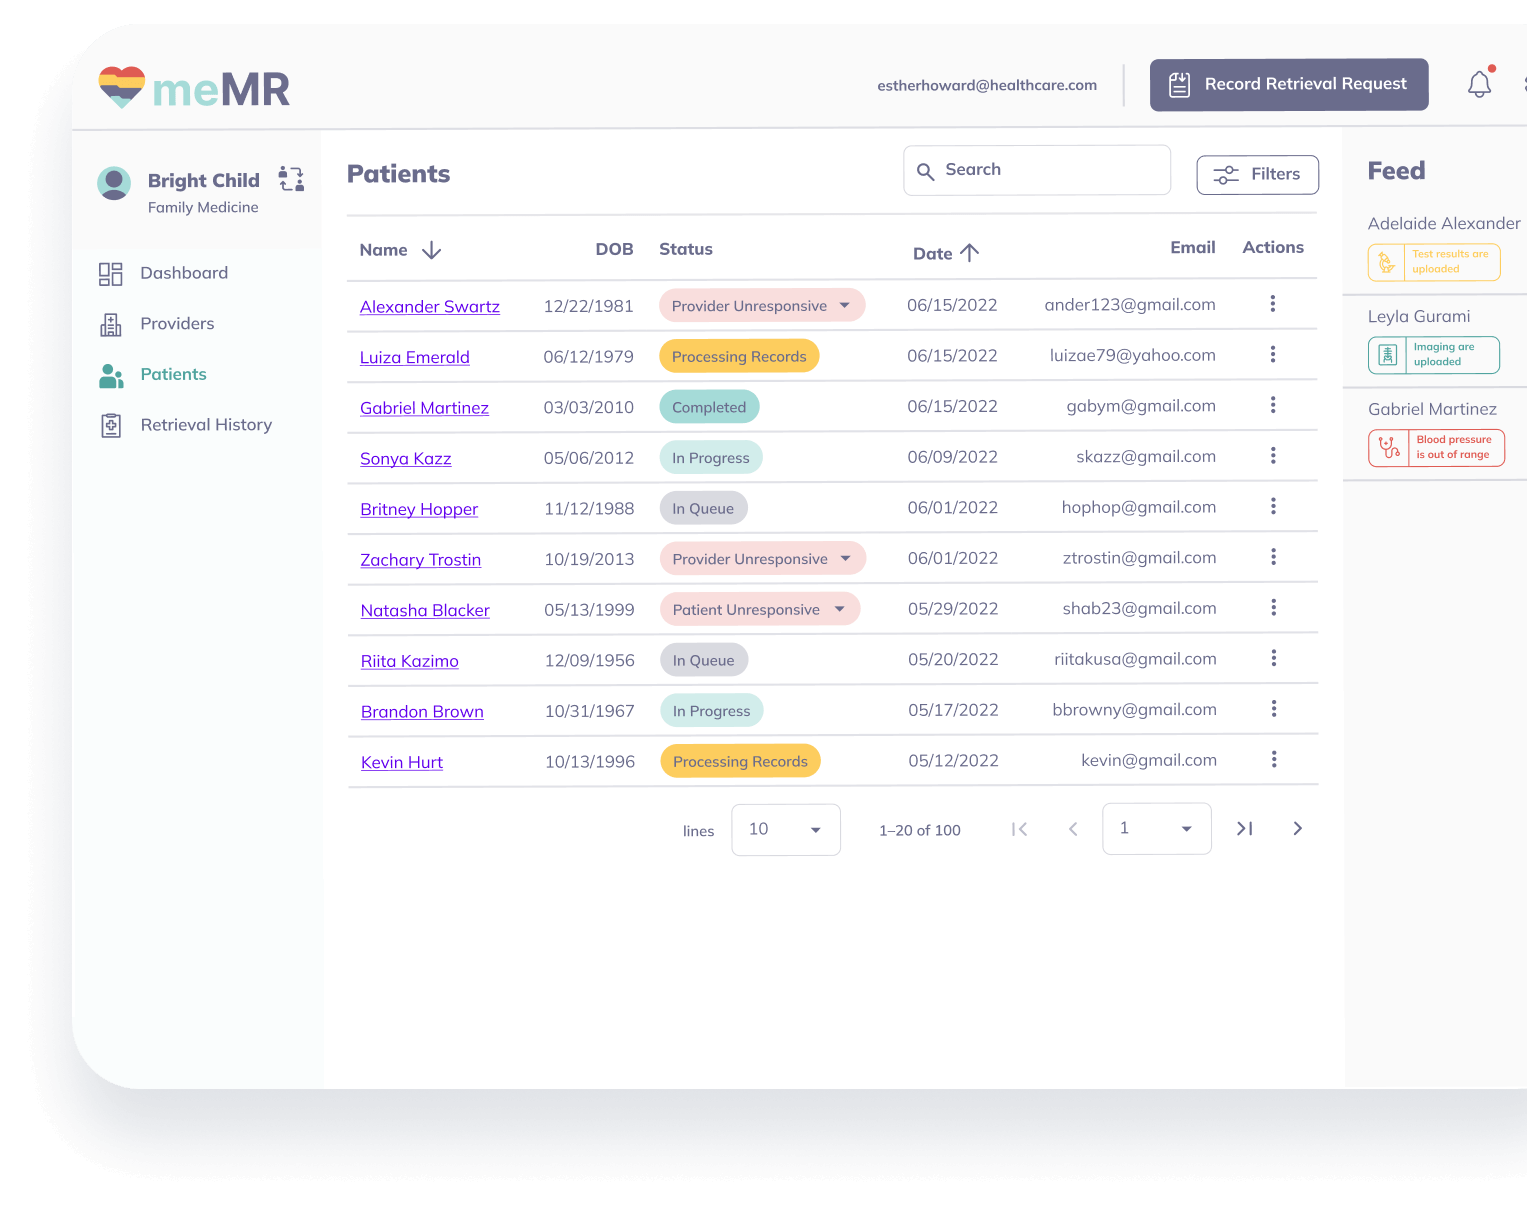1527x1212 pixels.
Task: Click the ander123@gmail.com email cell
Action: (1130, 305)
